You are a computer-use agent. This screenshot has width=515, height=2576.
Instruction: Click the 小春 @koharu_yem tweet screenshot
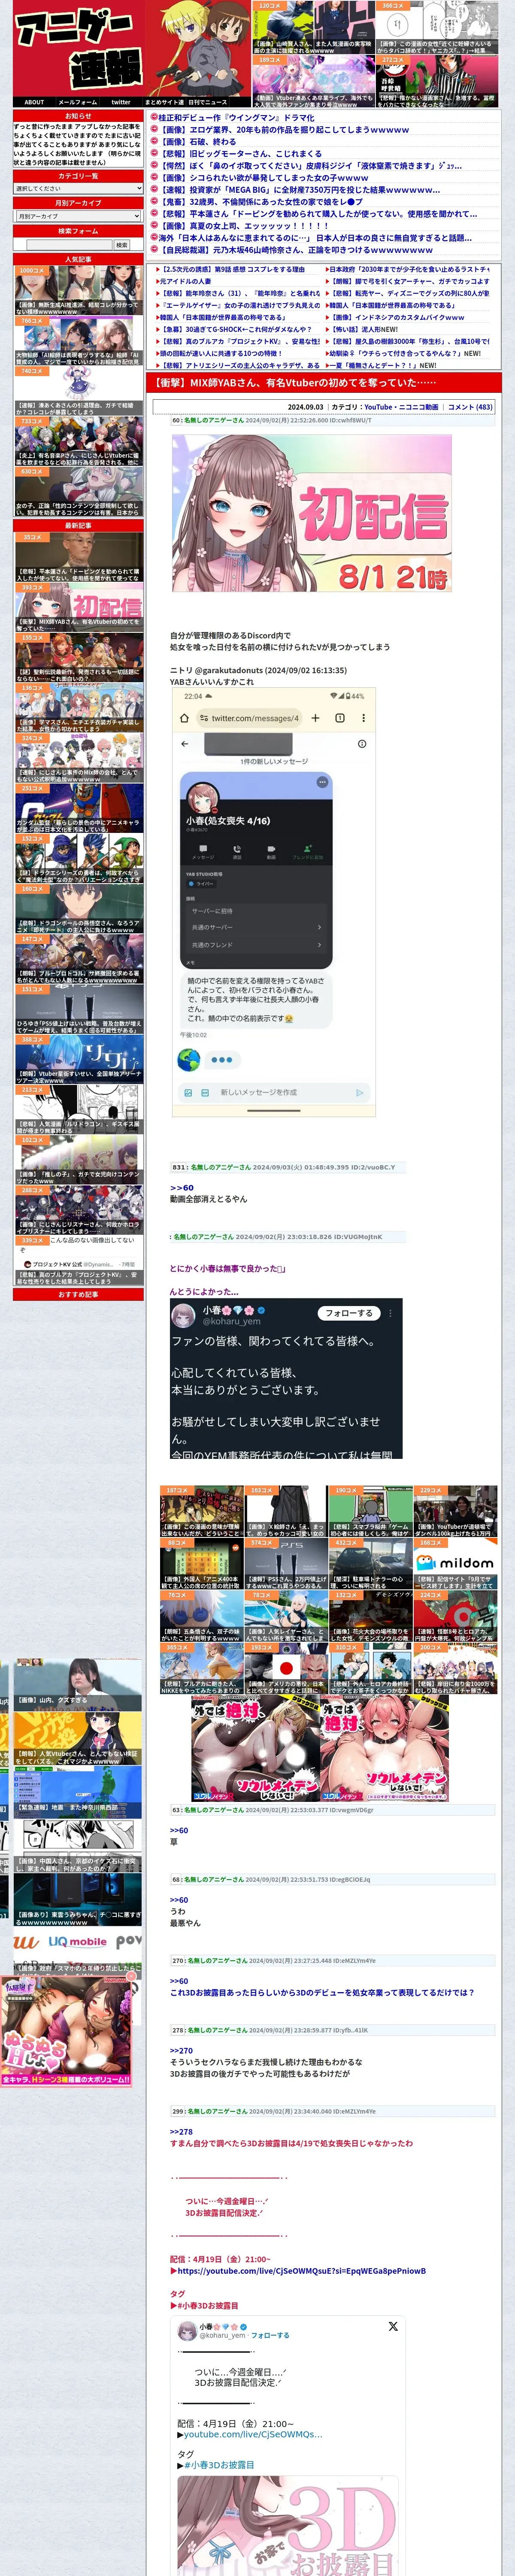pyautogui.click(x=286, y=1378)
